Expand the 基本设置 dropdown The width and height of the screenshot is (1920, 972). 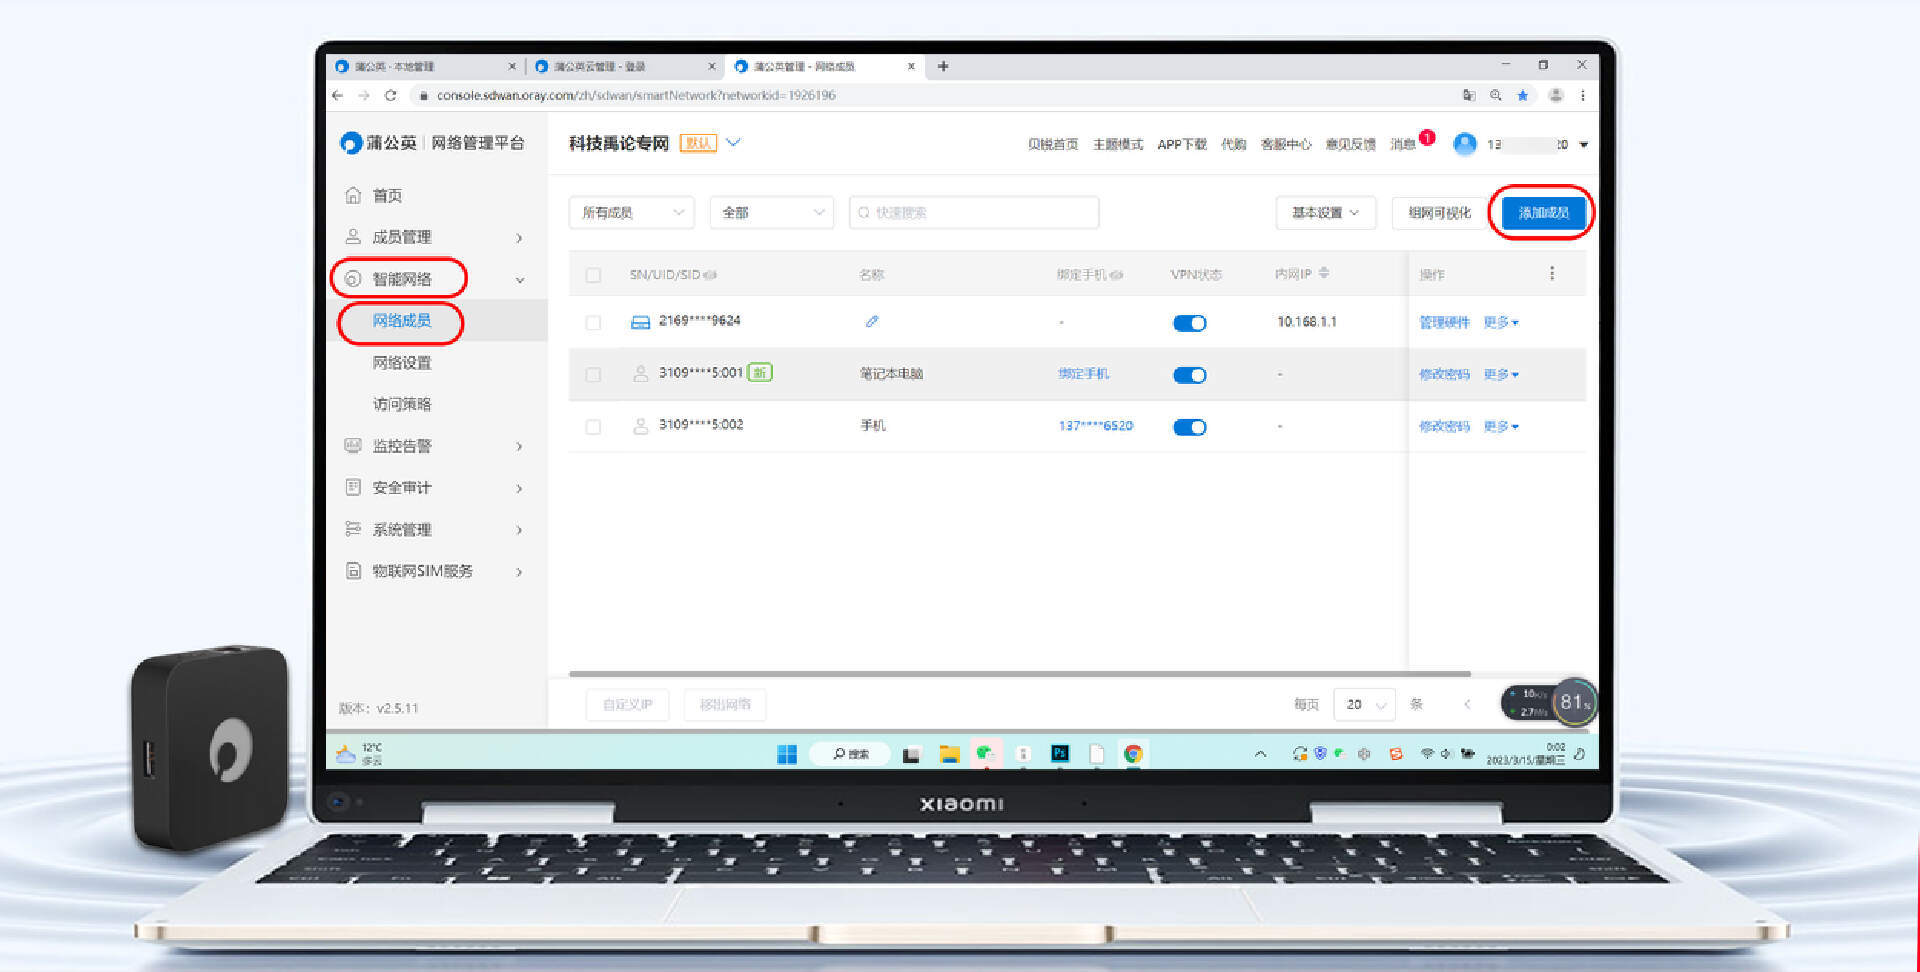click(1325, 213)
